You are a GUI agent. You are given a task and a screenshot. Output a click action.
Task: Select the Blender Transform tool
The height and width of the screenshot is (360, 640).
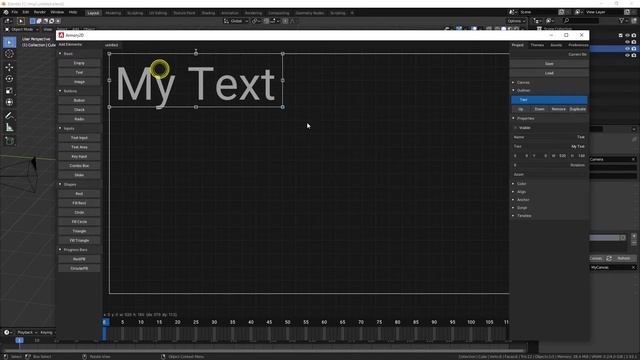(9, 102)
